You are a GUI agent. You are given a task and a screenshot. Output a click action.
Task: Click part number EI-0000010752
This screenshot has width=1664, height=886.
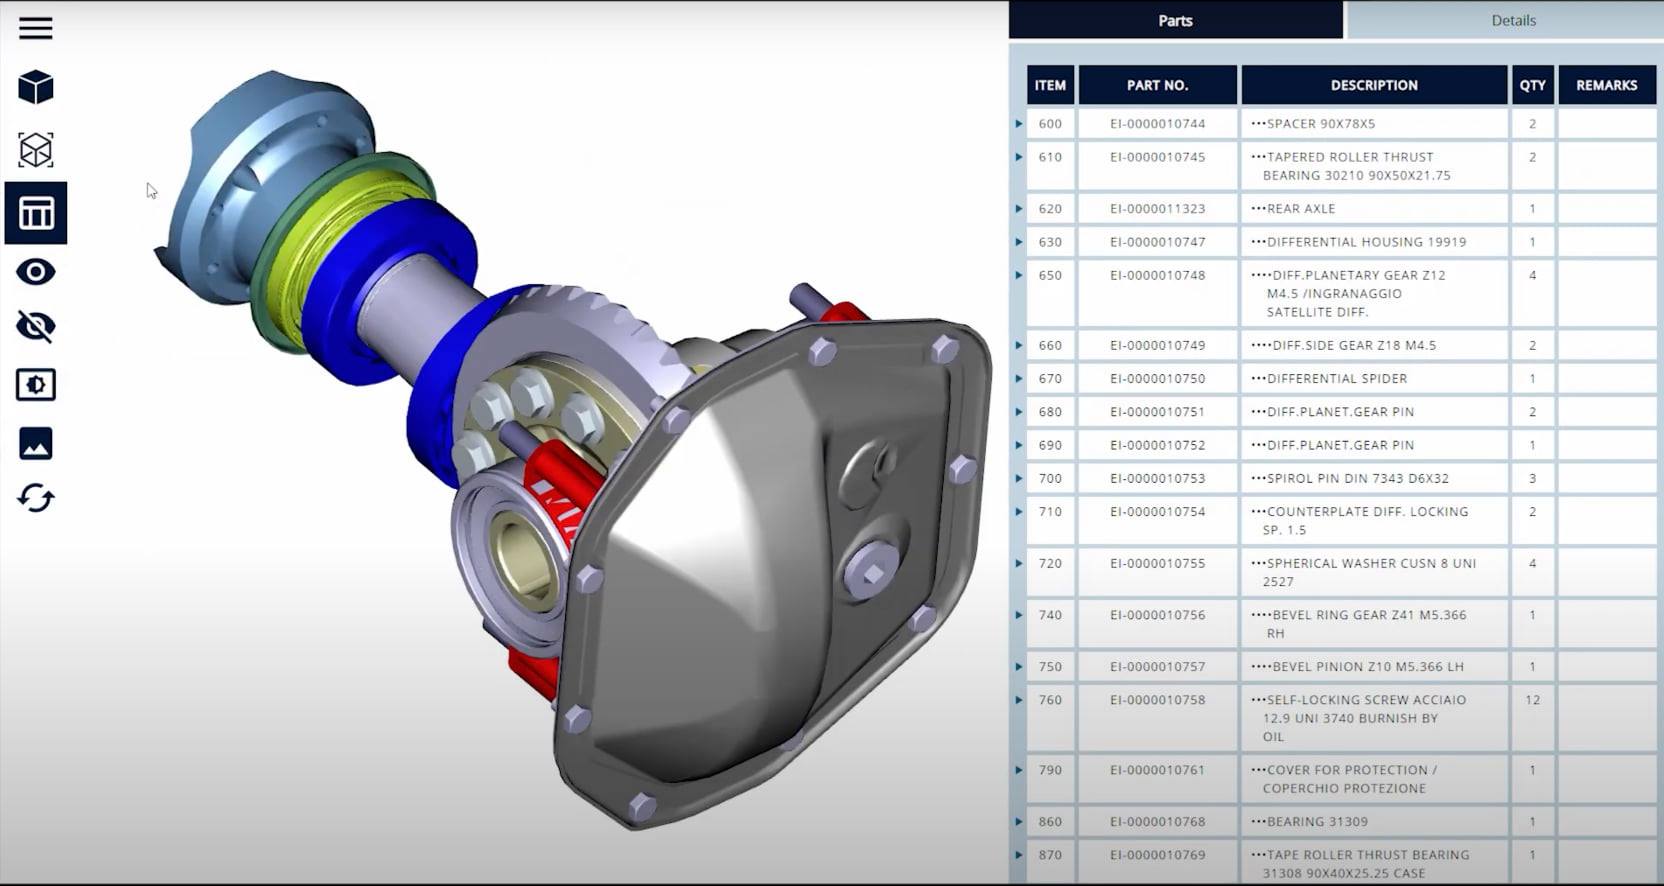click(1157, 445)
